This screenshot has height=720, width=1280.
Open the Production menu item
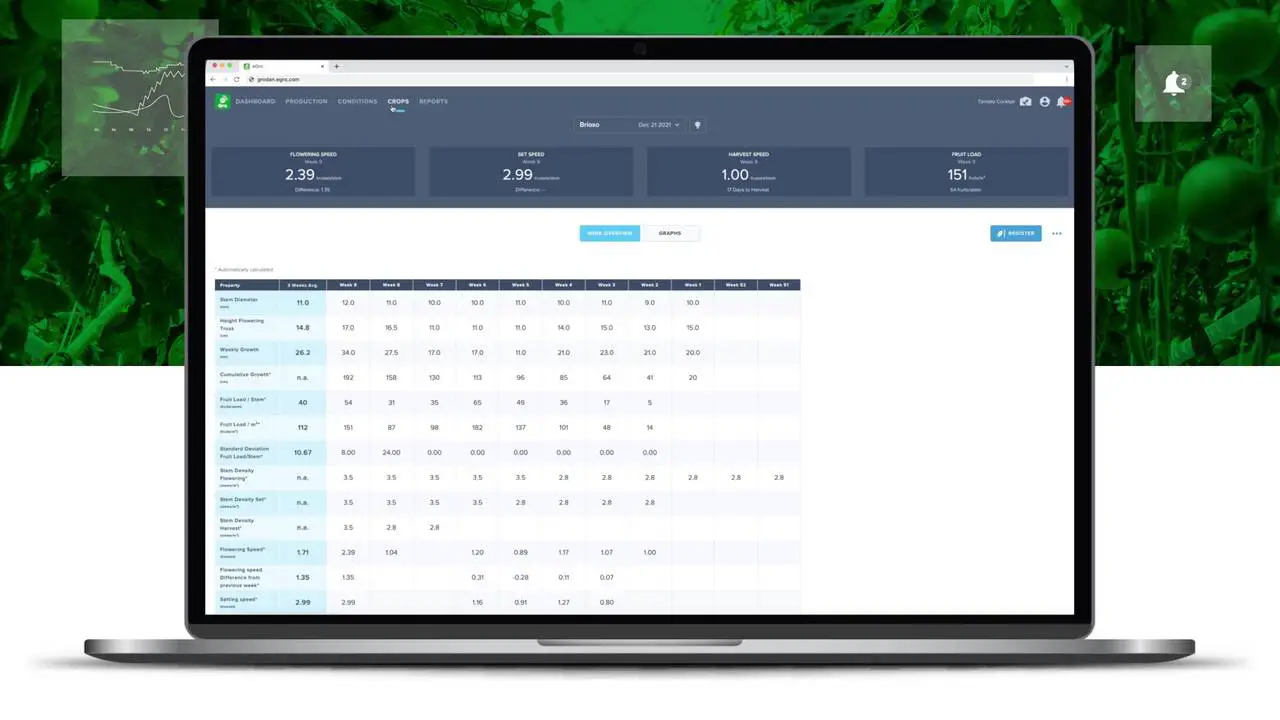(x=306, y=101)
